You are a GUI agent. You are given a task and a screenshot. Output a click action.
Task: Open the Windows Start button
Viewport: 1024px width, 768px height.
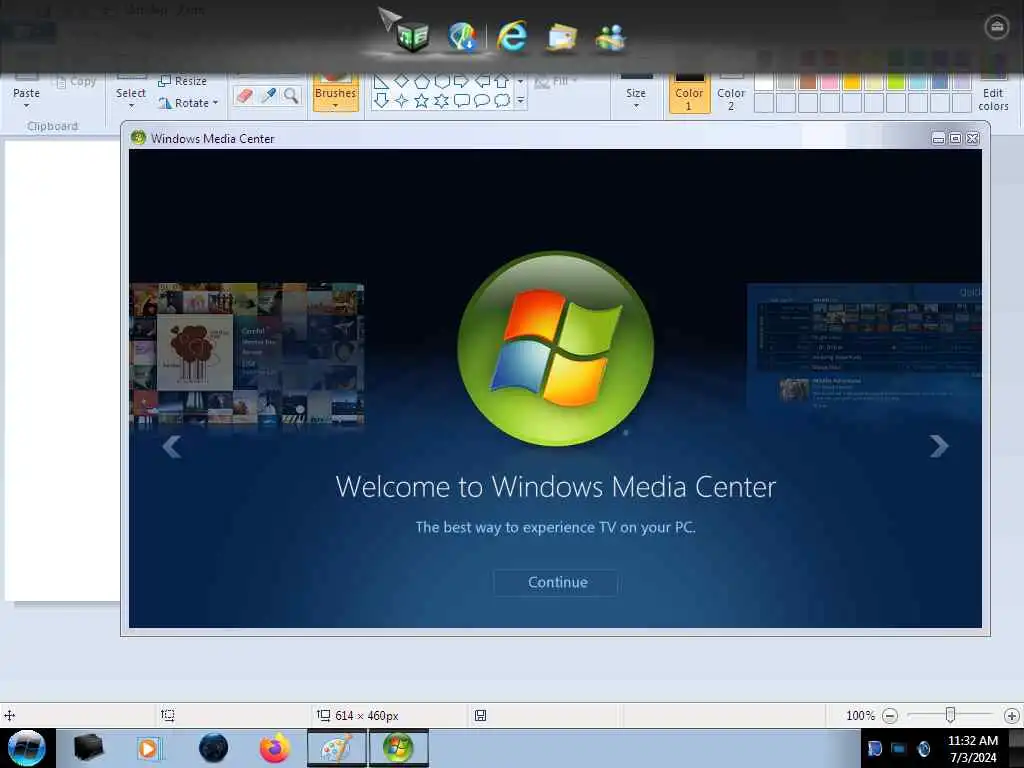coord(26,748)
